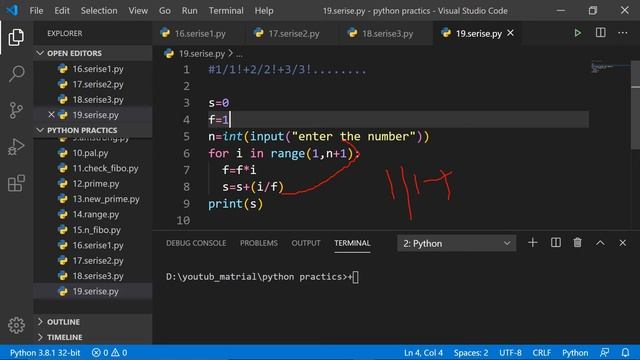Click Ln 4, Col 4 status entry
Screen dimensions: 640x360
point(423,352)
